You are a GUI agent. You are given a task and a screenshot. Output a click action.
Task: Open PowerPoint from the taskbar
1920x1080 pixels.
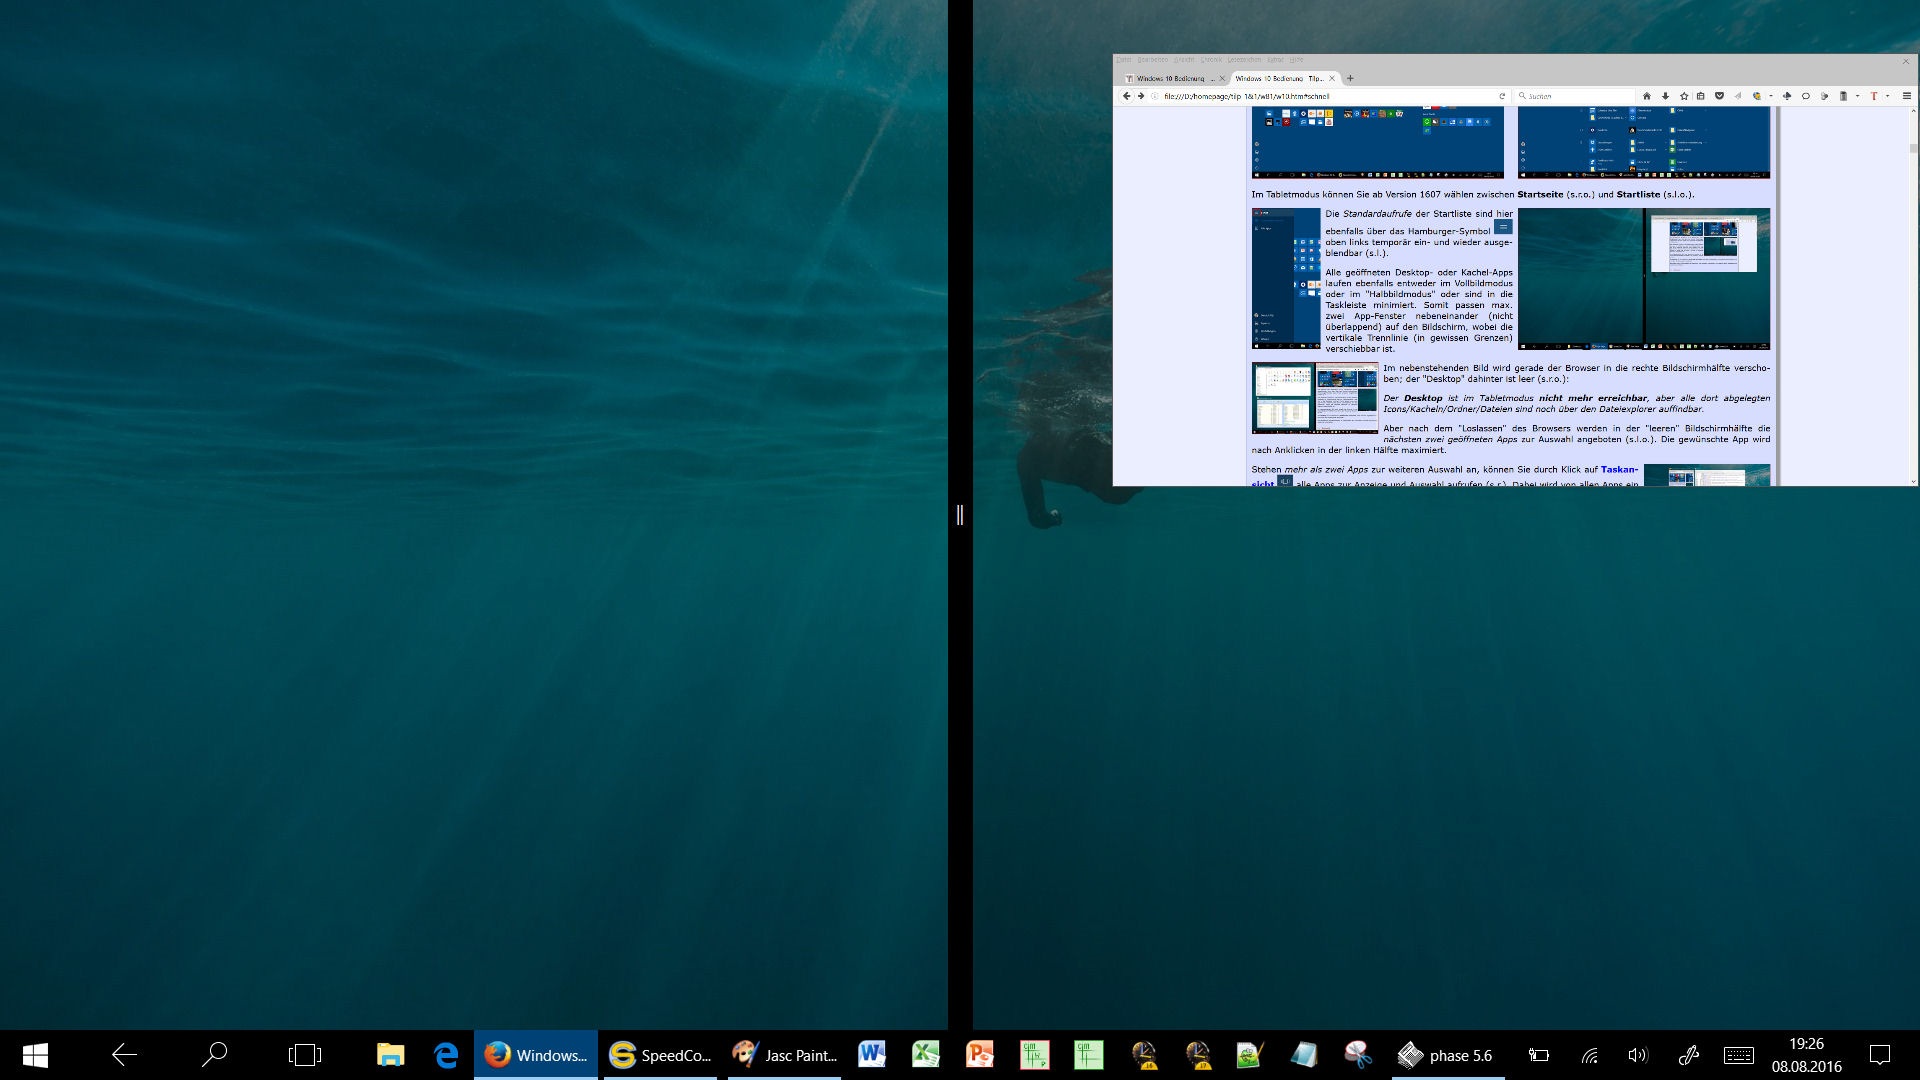click(979, 1055)
